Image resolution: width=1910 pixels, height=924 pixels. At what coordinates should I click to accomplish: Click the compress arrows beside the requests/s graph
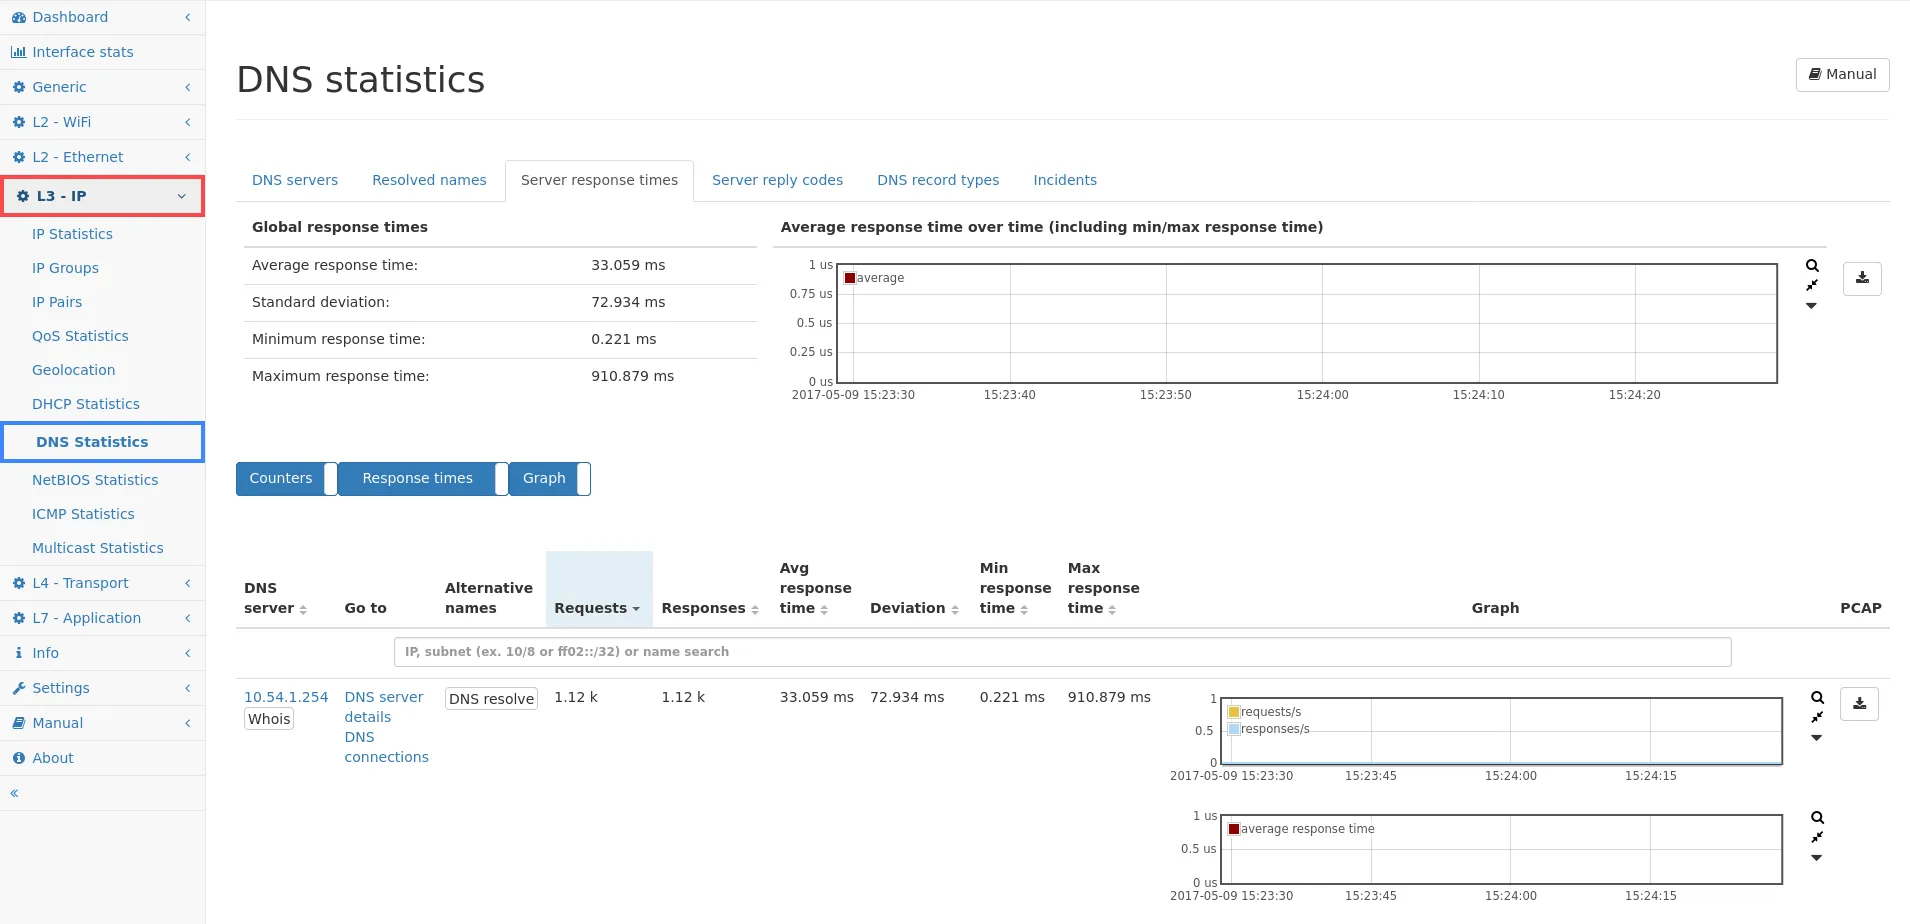point(1817,718)
